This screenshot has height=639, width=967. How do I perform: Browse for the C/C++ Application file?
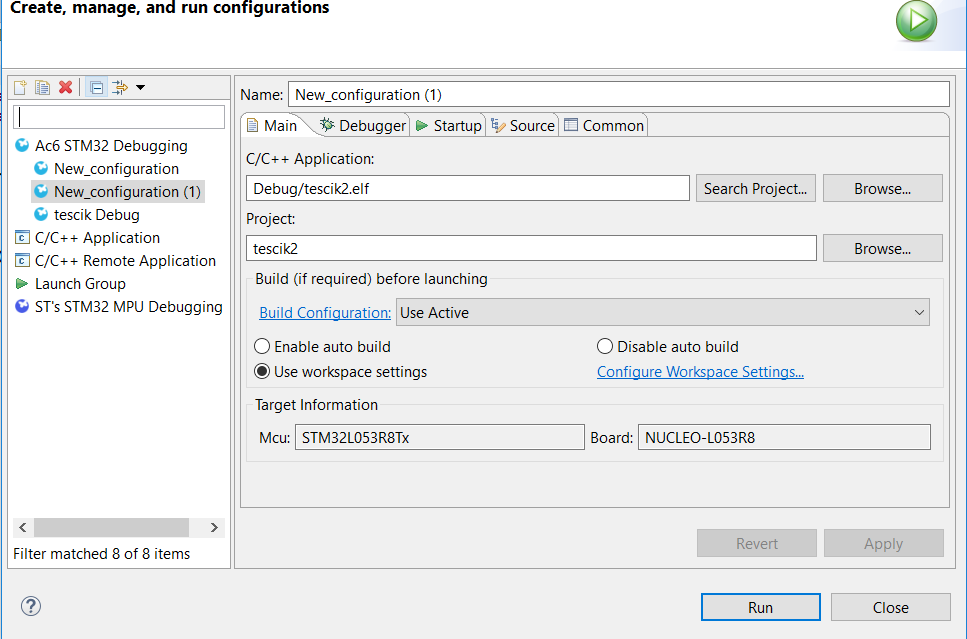point(883,188)
